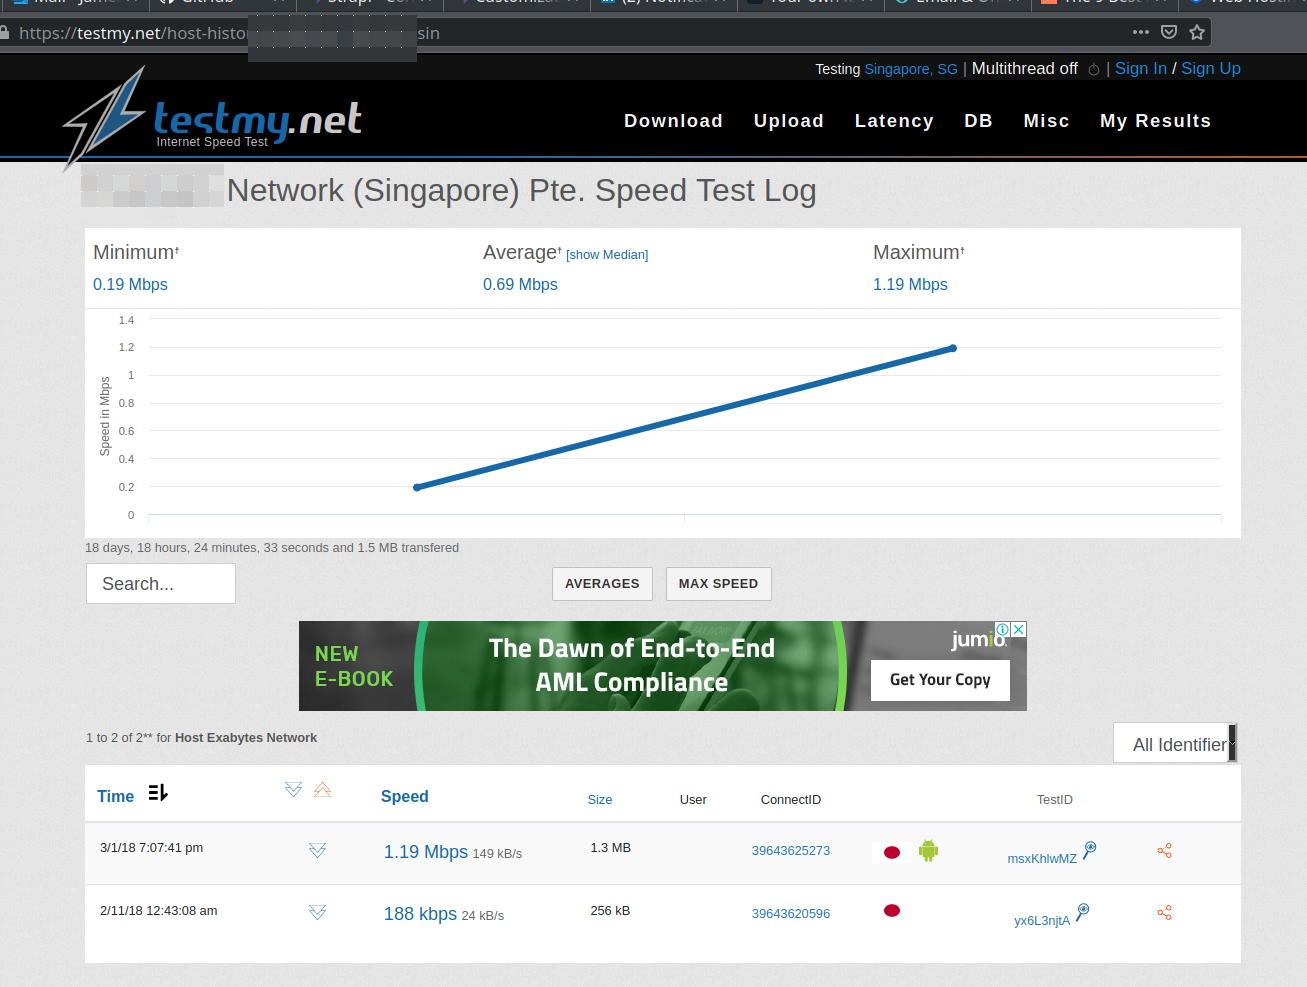Toggle Multithread power icon
This screenshot has height=987, width=1307.
pyautogui.click(x=1094, y=70)
